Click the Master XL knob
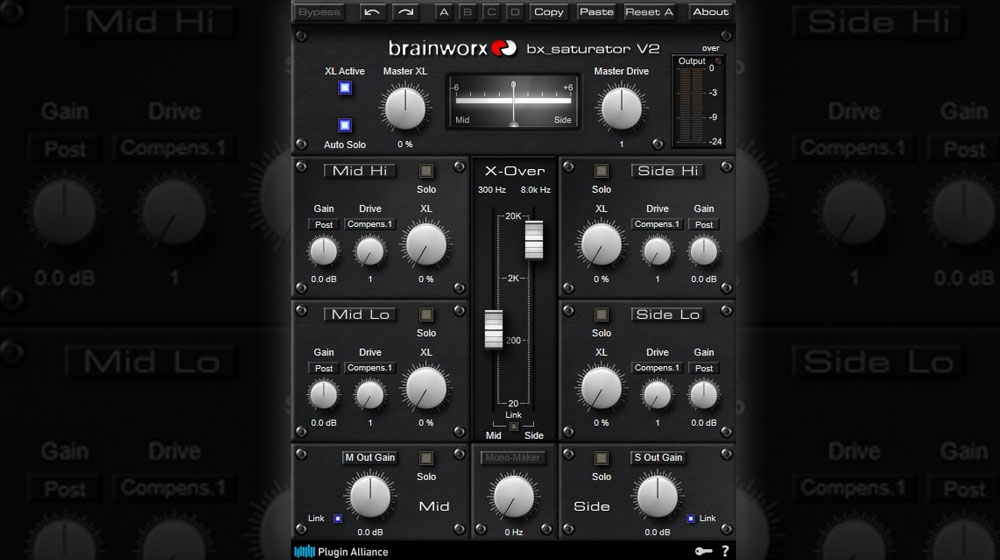1000x560 pixels. point(404,108)
